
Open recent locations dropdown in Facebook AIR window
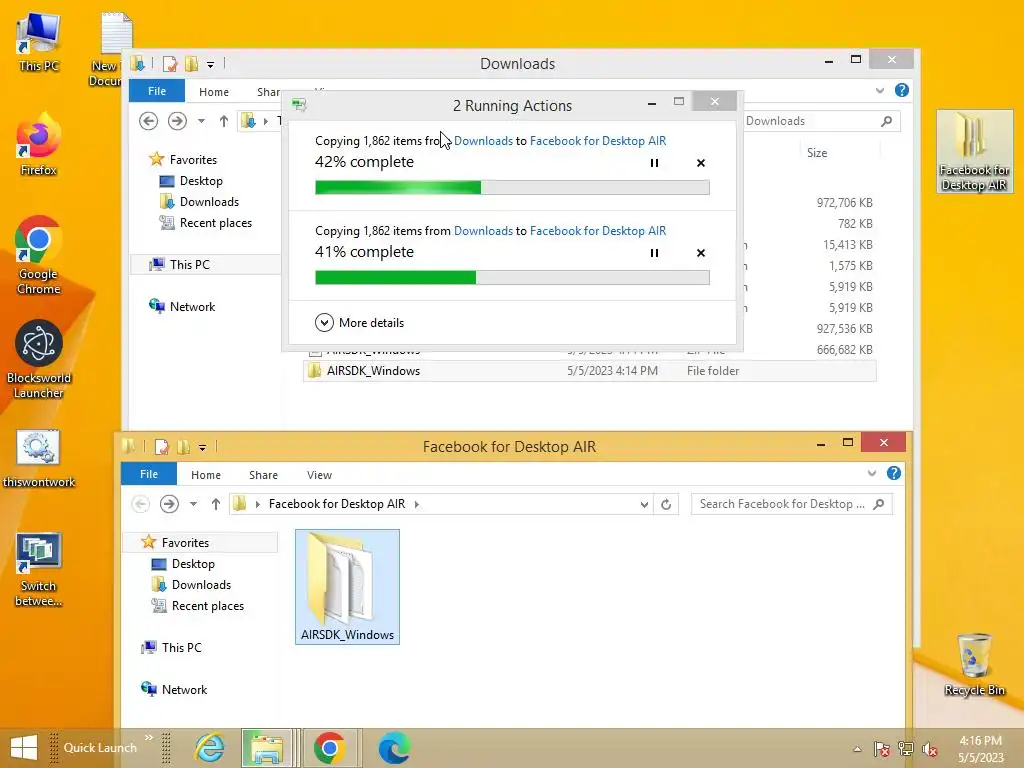click(x=193, y=504)
